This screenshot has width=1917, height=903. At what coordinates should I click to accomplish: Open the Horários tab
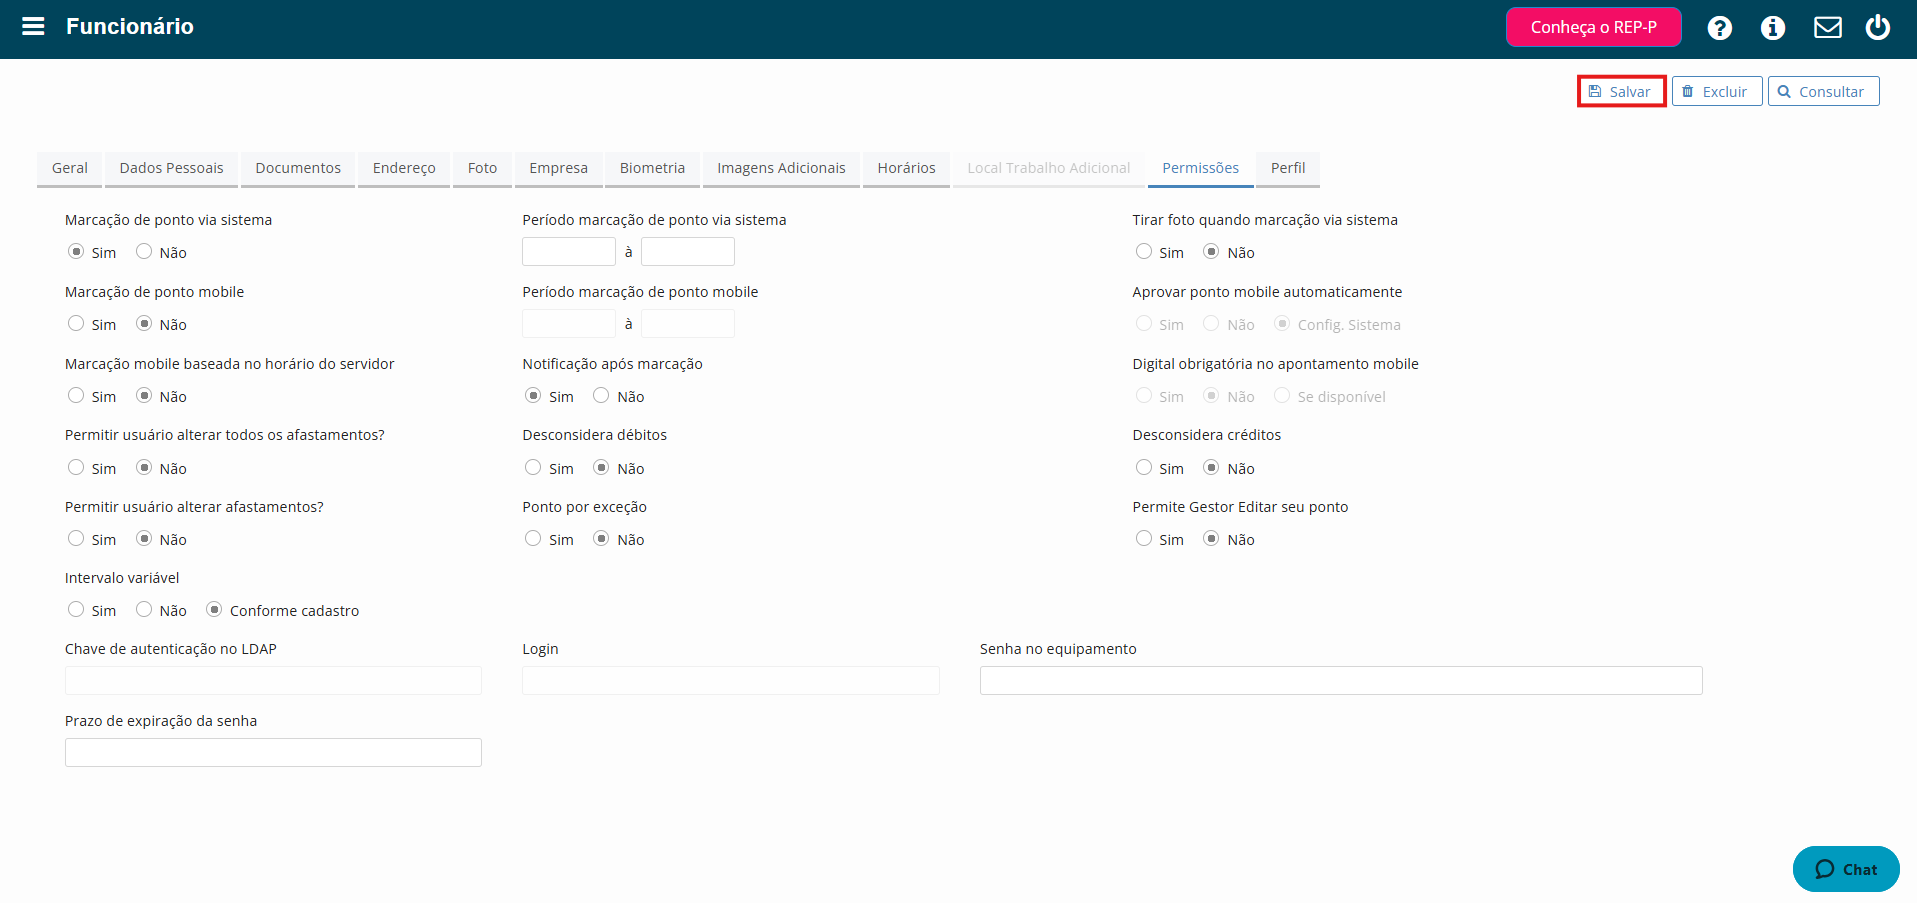pyautogui.click(x=906, y=168)
